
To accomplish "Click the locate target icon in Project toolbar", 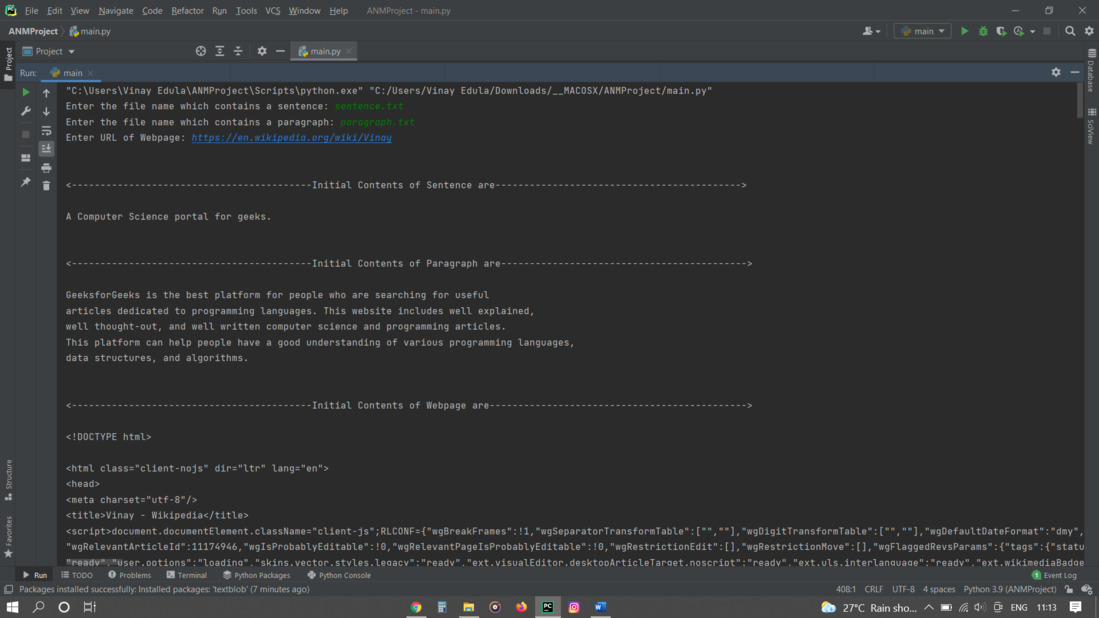I will [200, 51].
